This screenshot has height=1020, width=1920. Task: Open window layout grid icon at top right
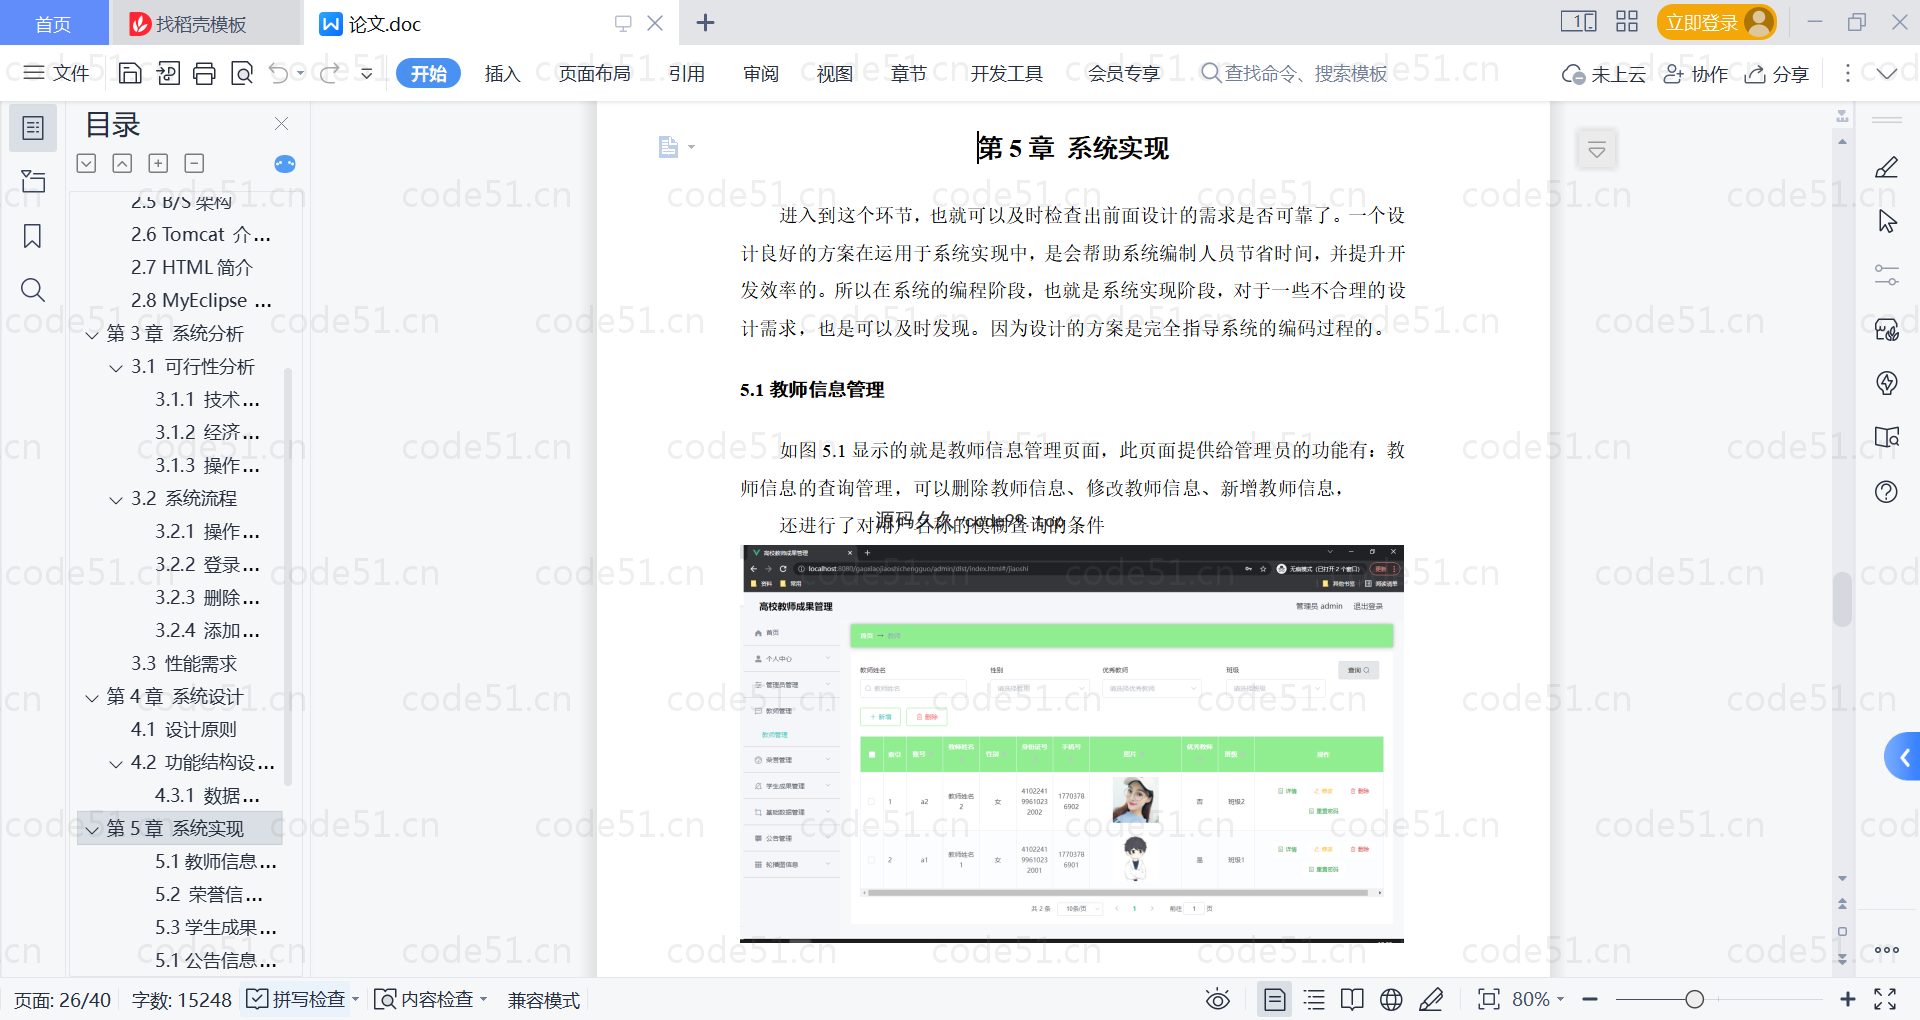pos(1627,21)
